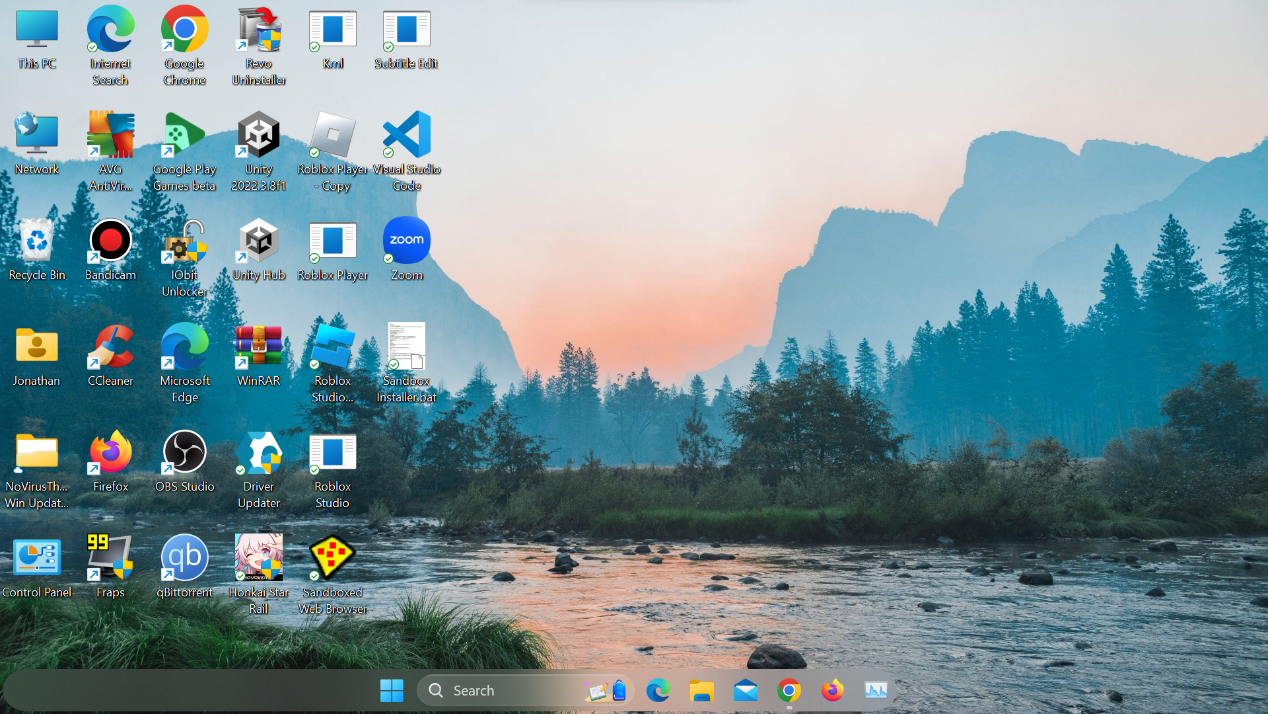This screenshot has width=1268, height=714.
Task: Select the Control Panel desktop icon
Action: point(37,568)
